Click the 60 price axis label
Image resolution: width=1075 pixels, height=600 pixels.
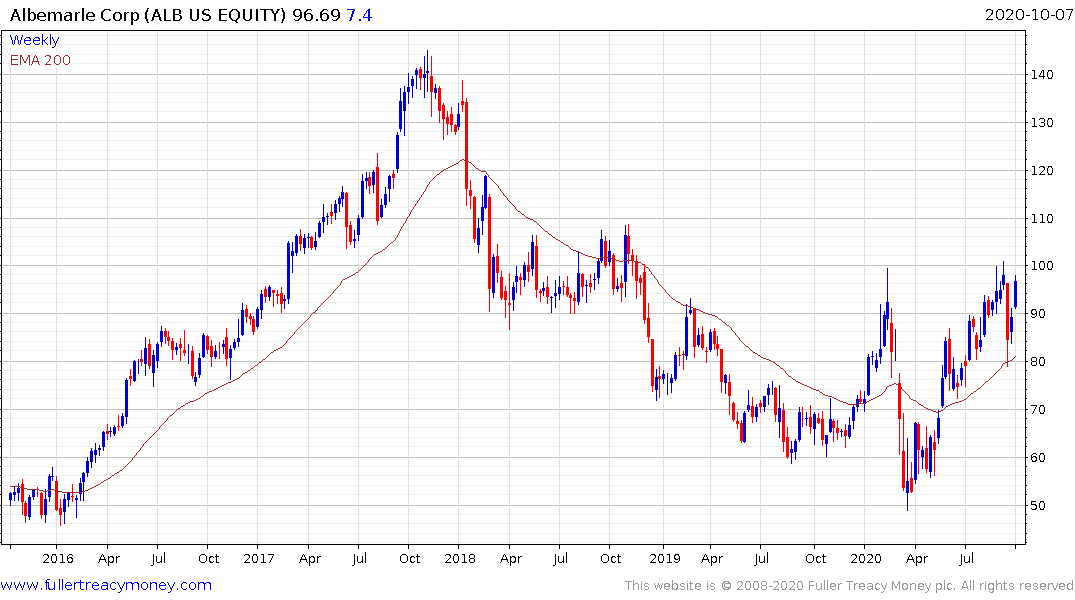pos(1038,458)
